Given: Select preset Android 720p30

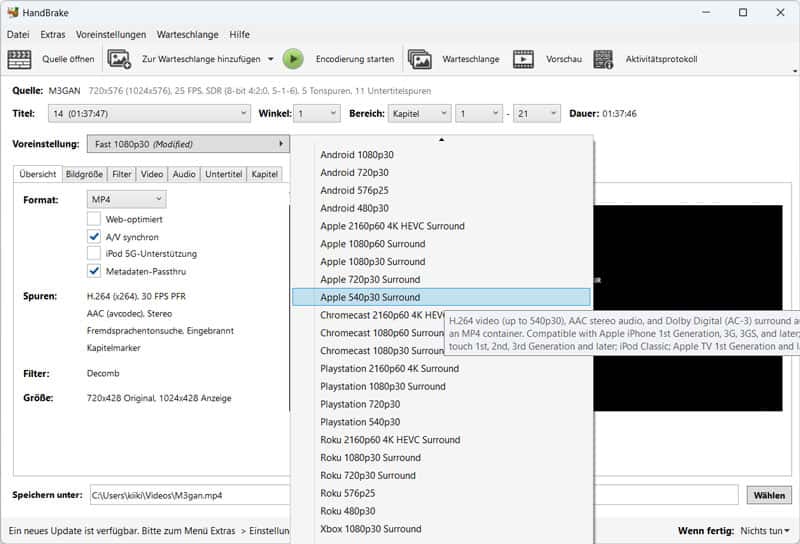Looking at the screenshot, I should (441, 172).
